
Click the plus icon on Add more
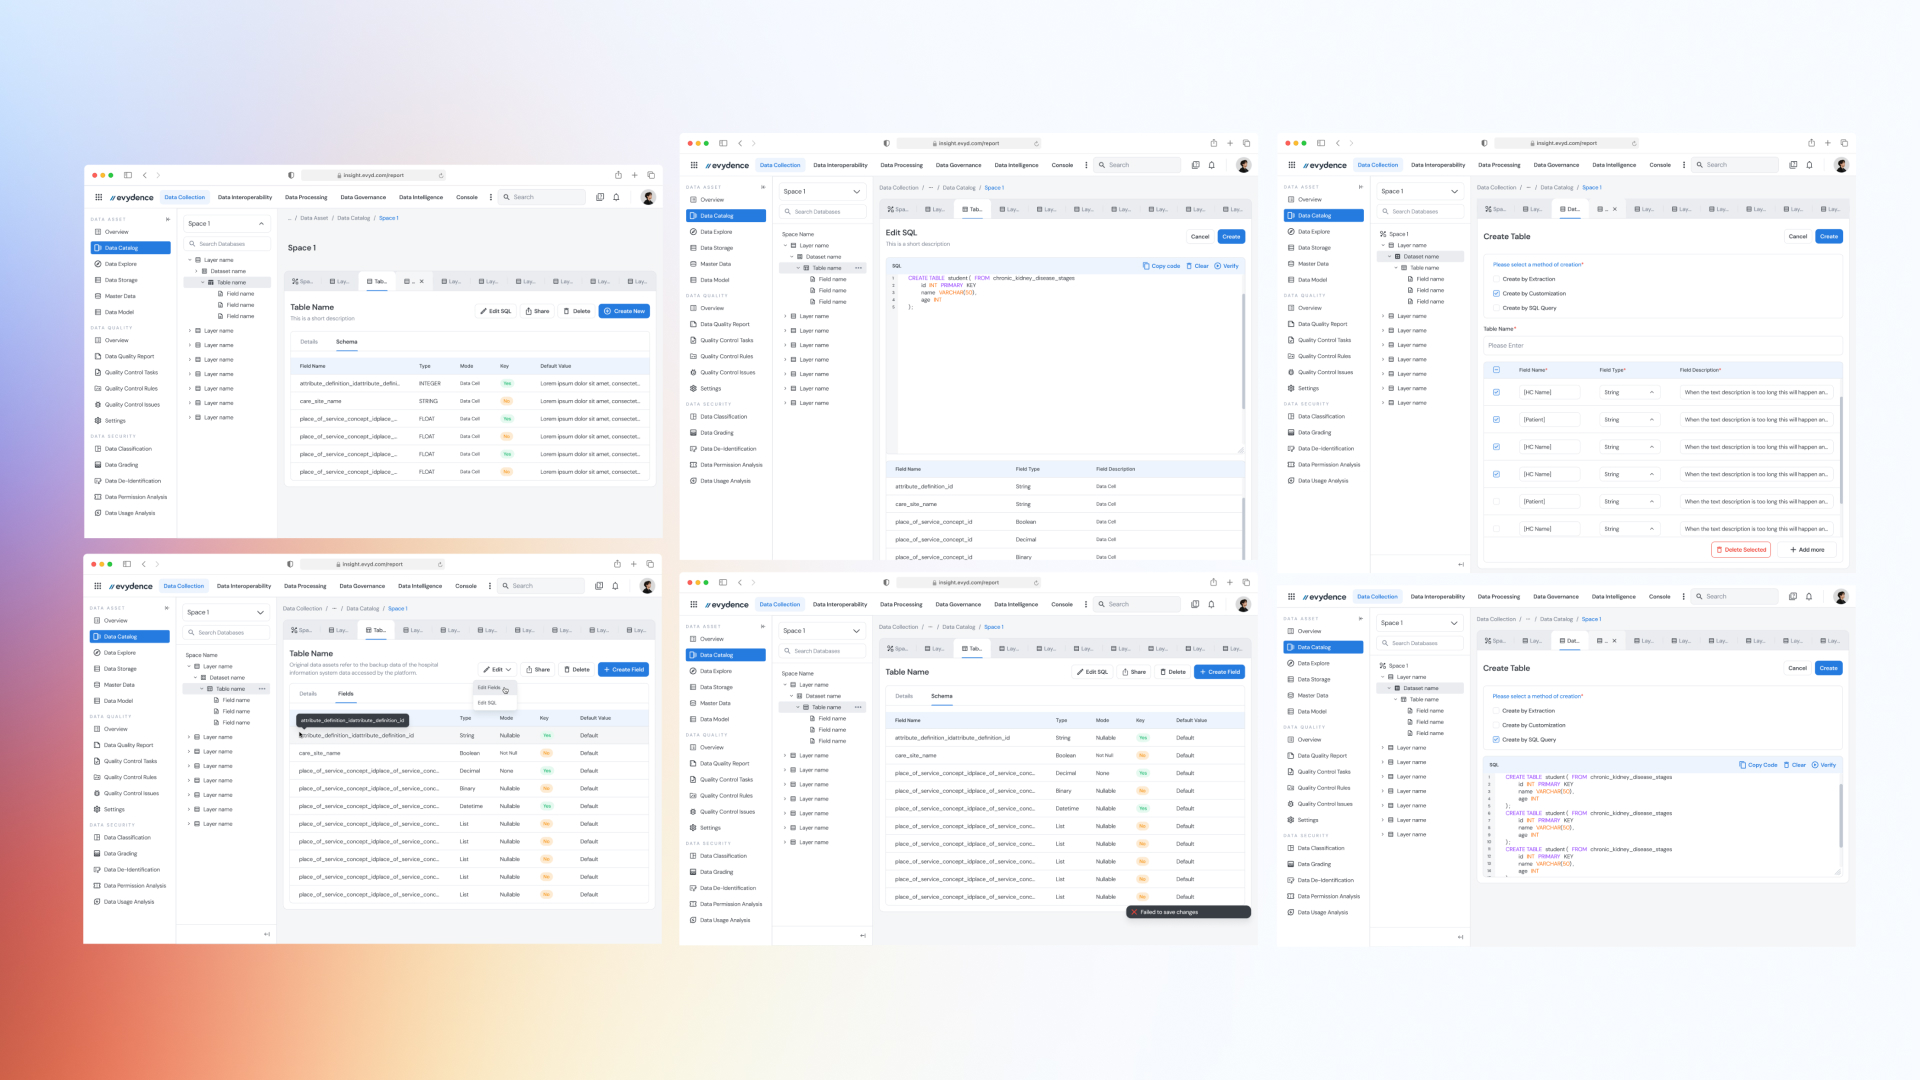click(1793, 549)
